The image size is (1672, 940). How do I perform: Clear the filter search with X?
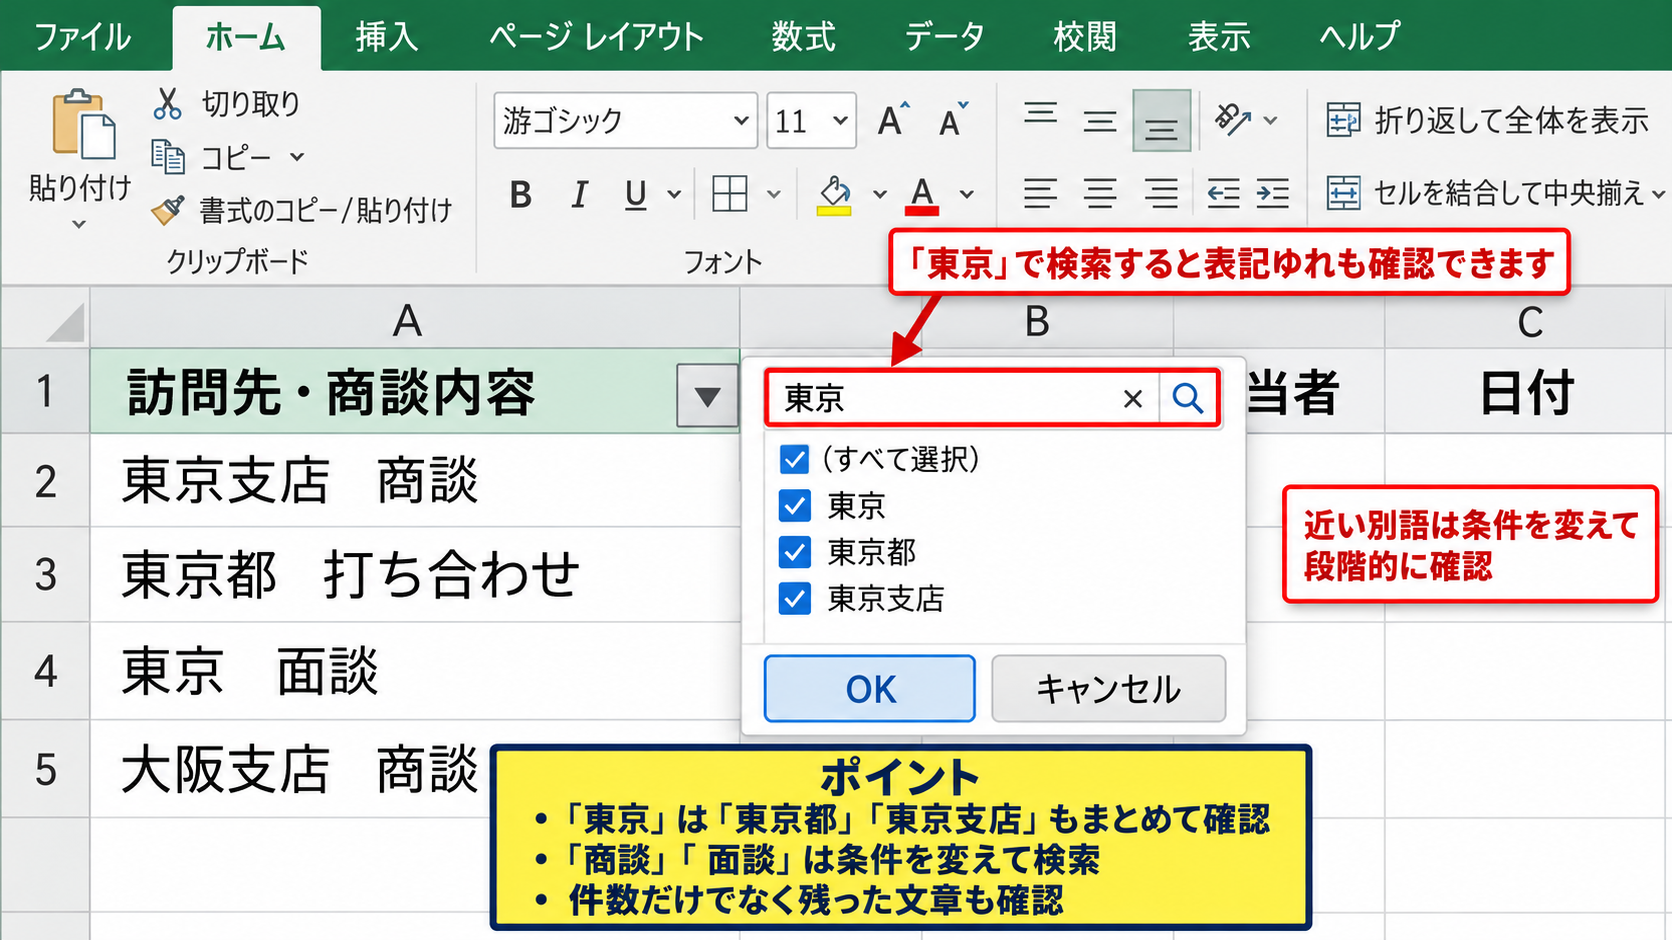pos(1133,399)
